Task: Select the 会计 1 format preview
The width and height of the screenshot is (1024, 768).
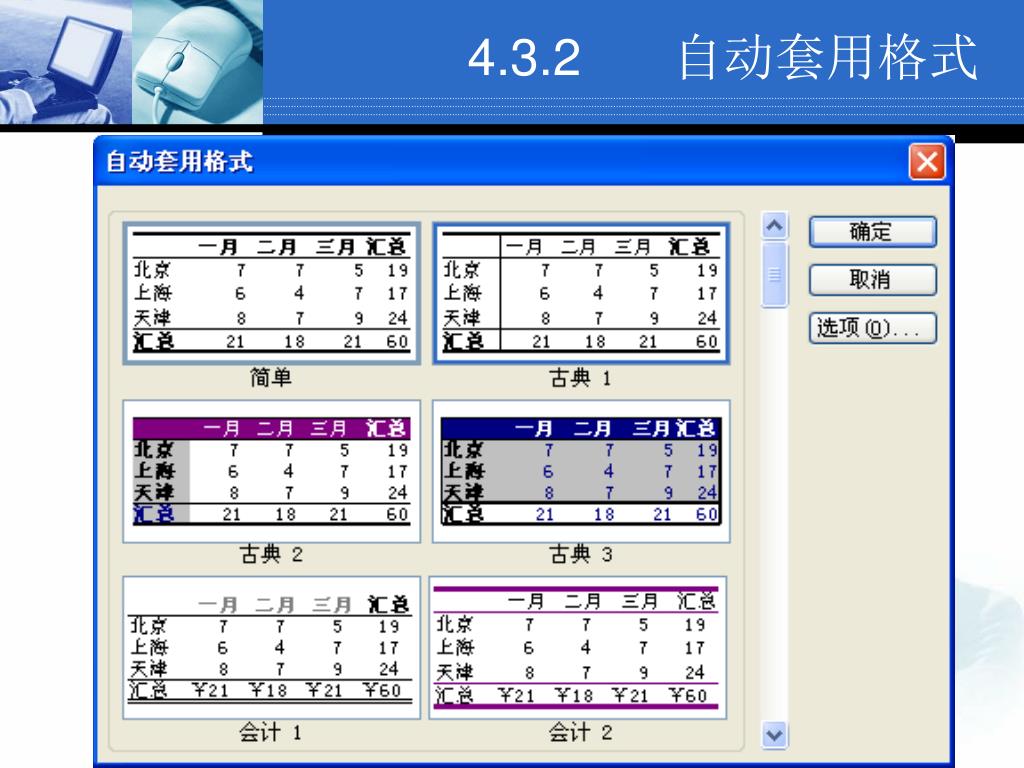Action: (272, 648)
